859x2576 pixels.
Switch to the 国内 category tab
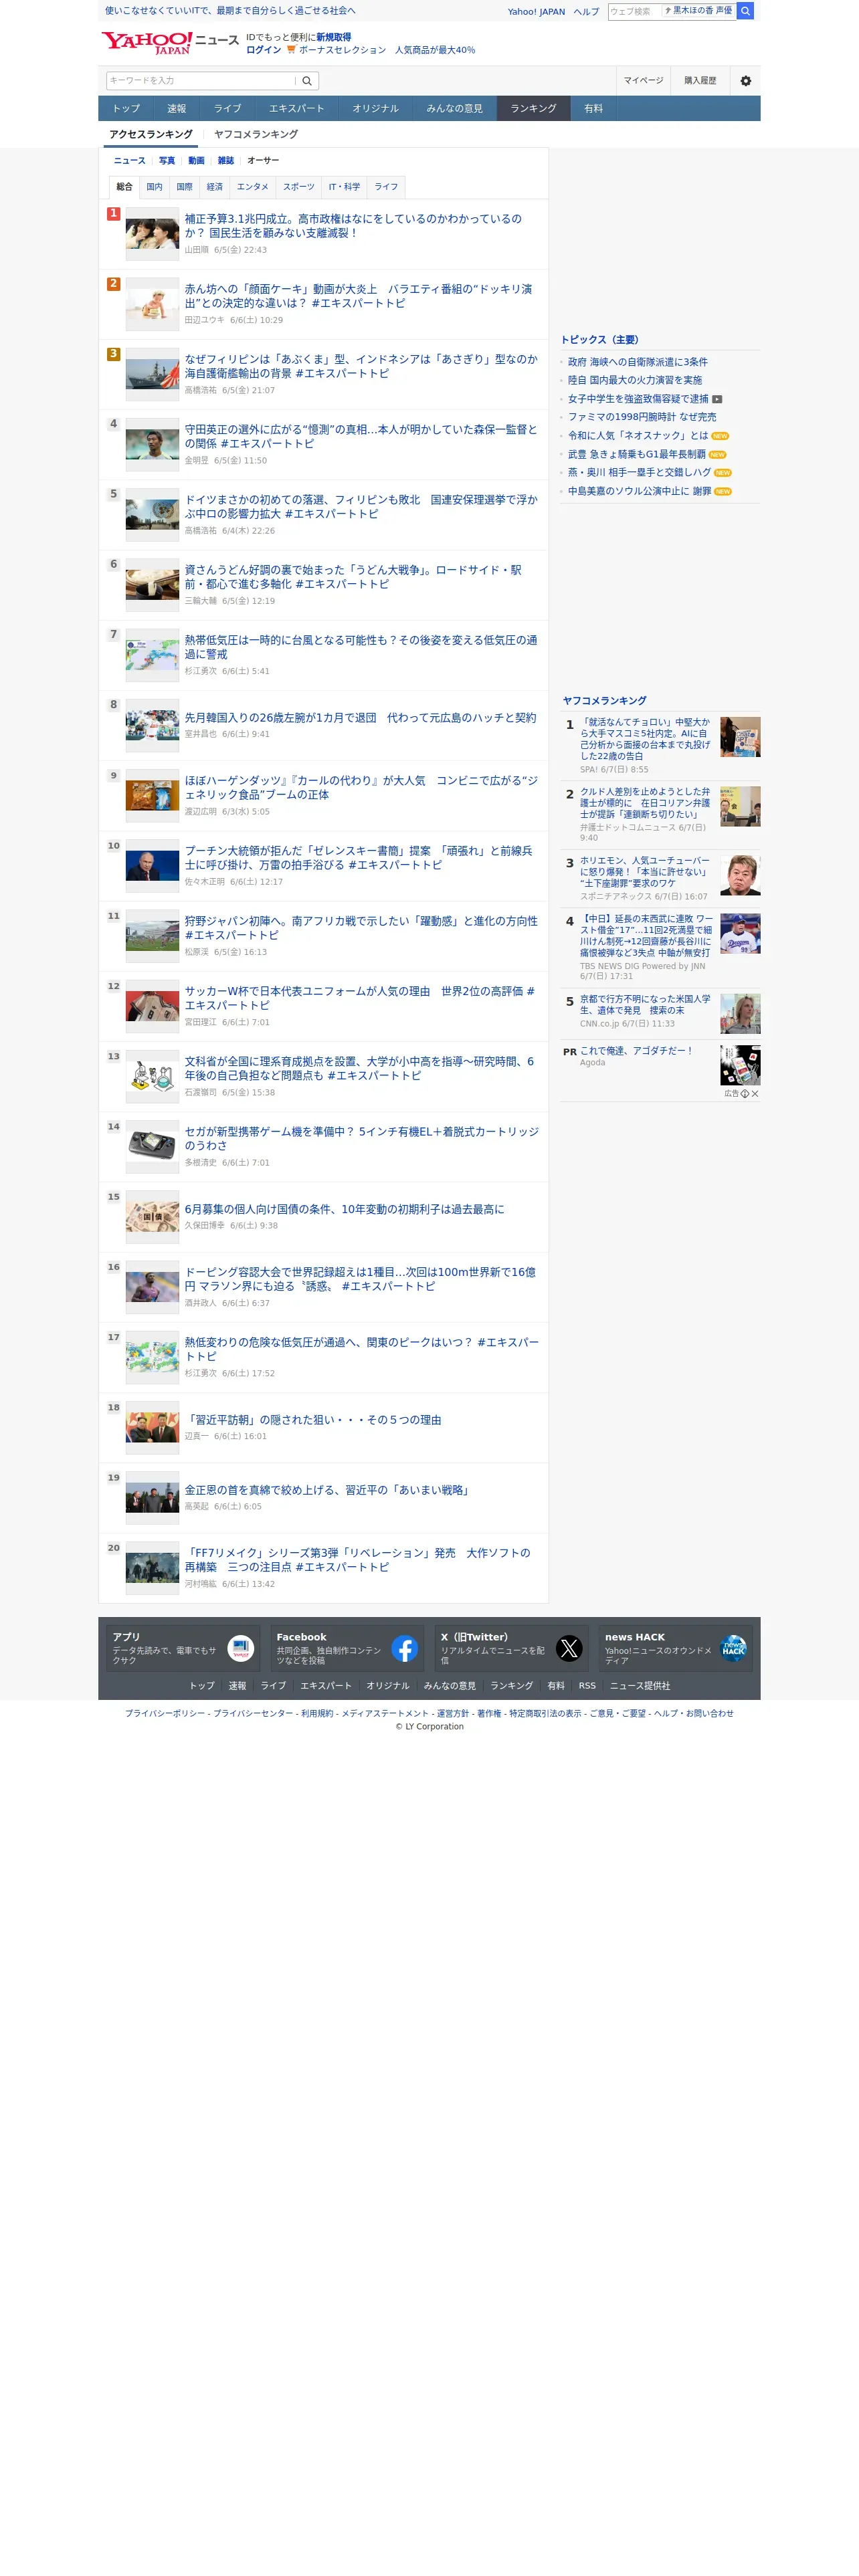(154, 187)
